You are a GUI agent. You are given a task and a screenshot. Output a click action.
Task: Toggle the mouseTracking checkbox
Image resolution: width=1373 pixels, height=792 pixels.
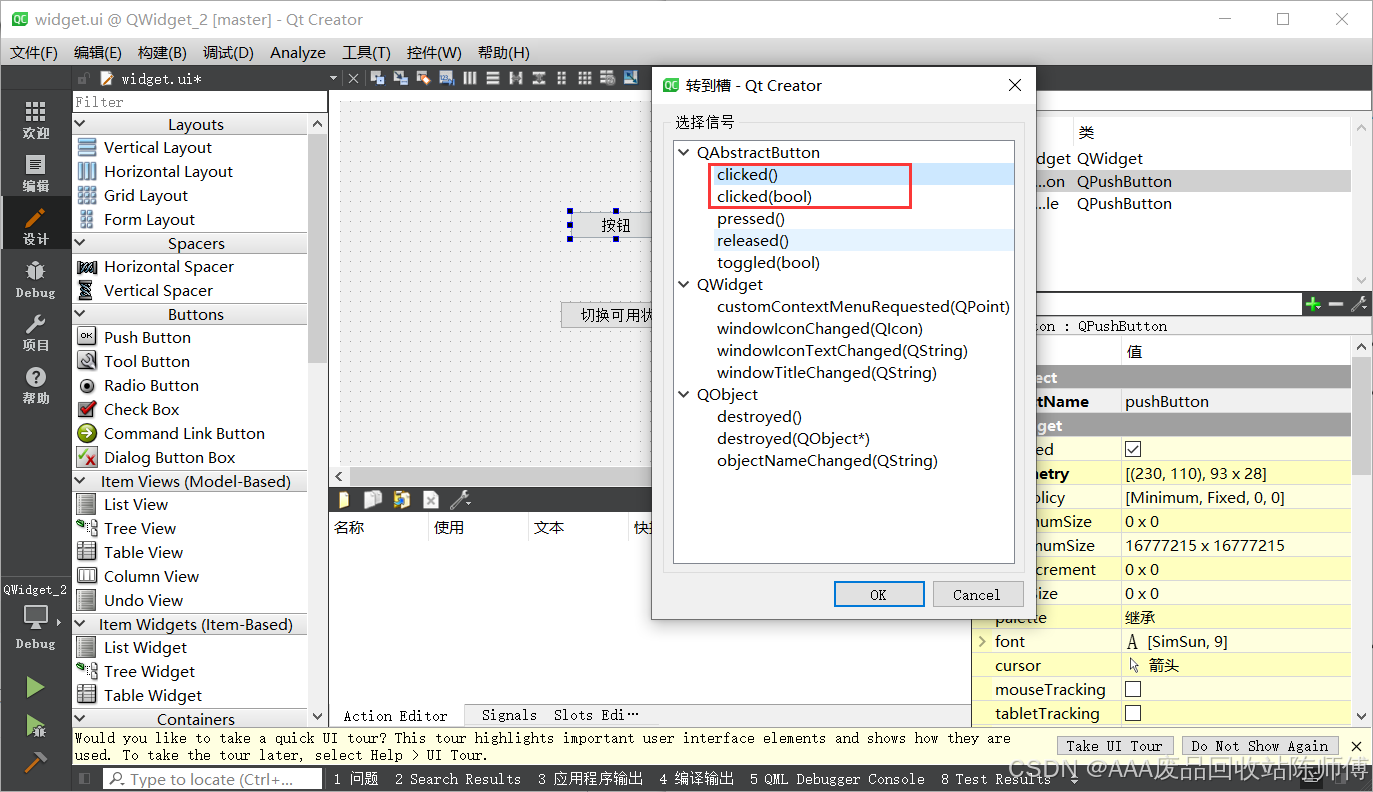[1133, 689]
